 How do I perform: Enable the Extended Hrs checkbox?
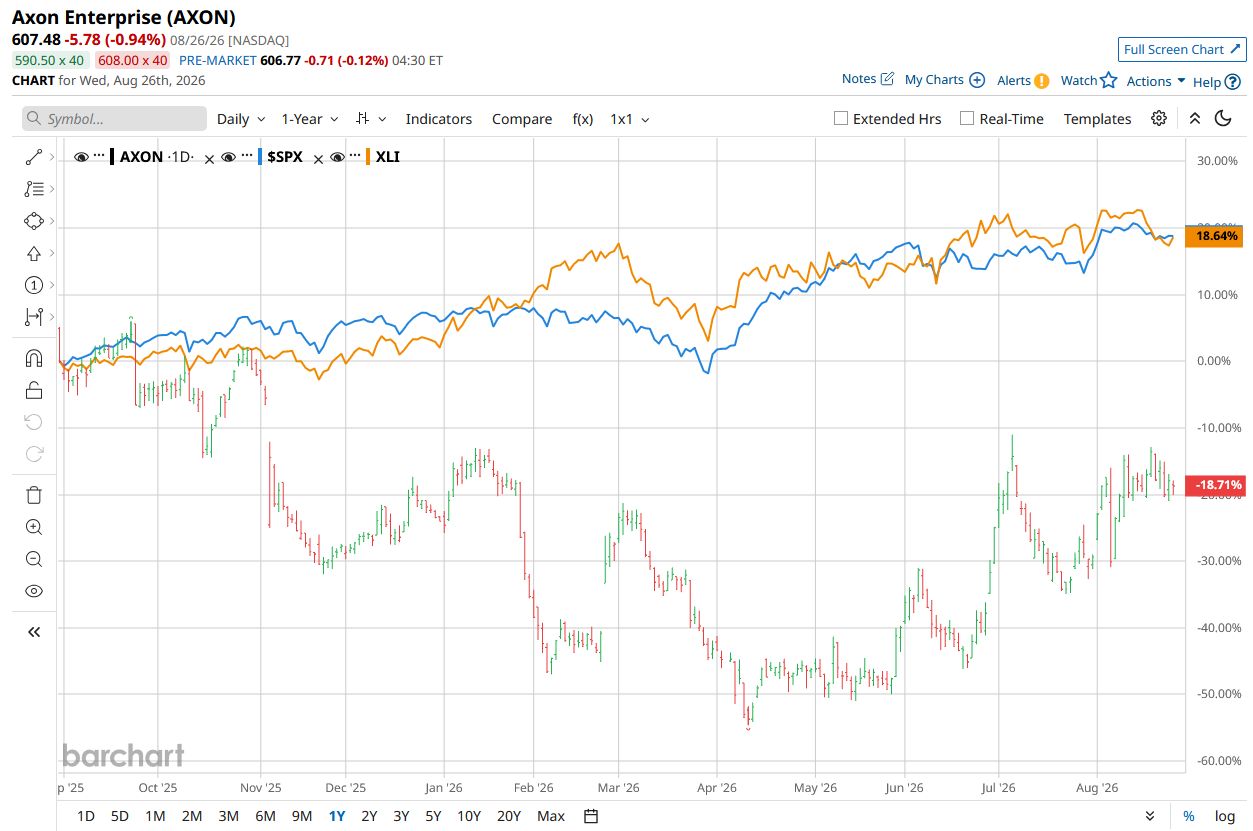pos(841,118)
